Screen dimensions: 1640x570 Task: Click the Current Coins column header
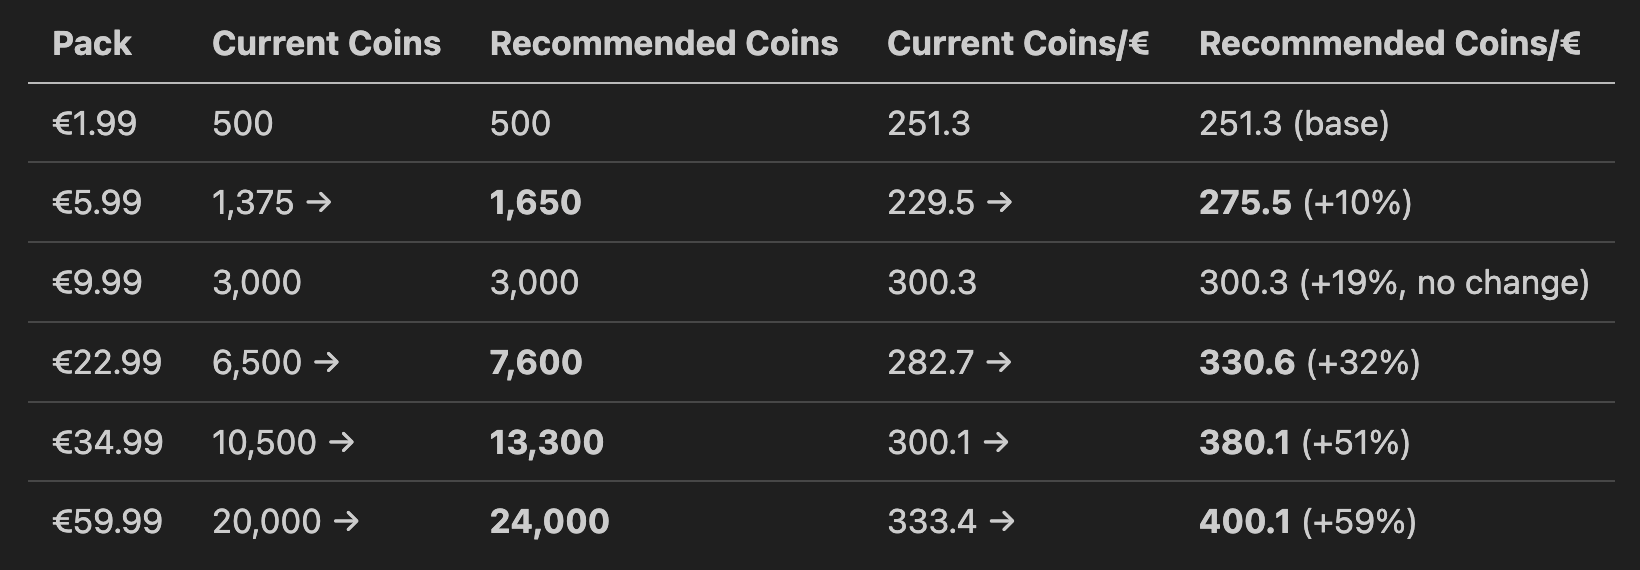(326, 43)
